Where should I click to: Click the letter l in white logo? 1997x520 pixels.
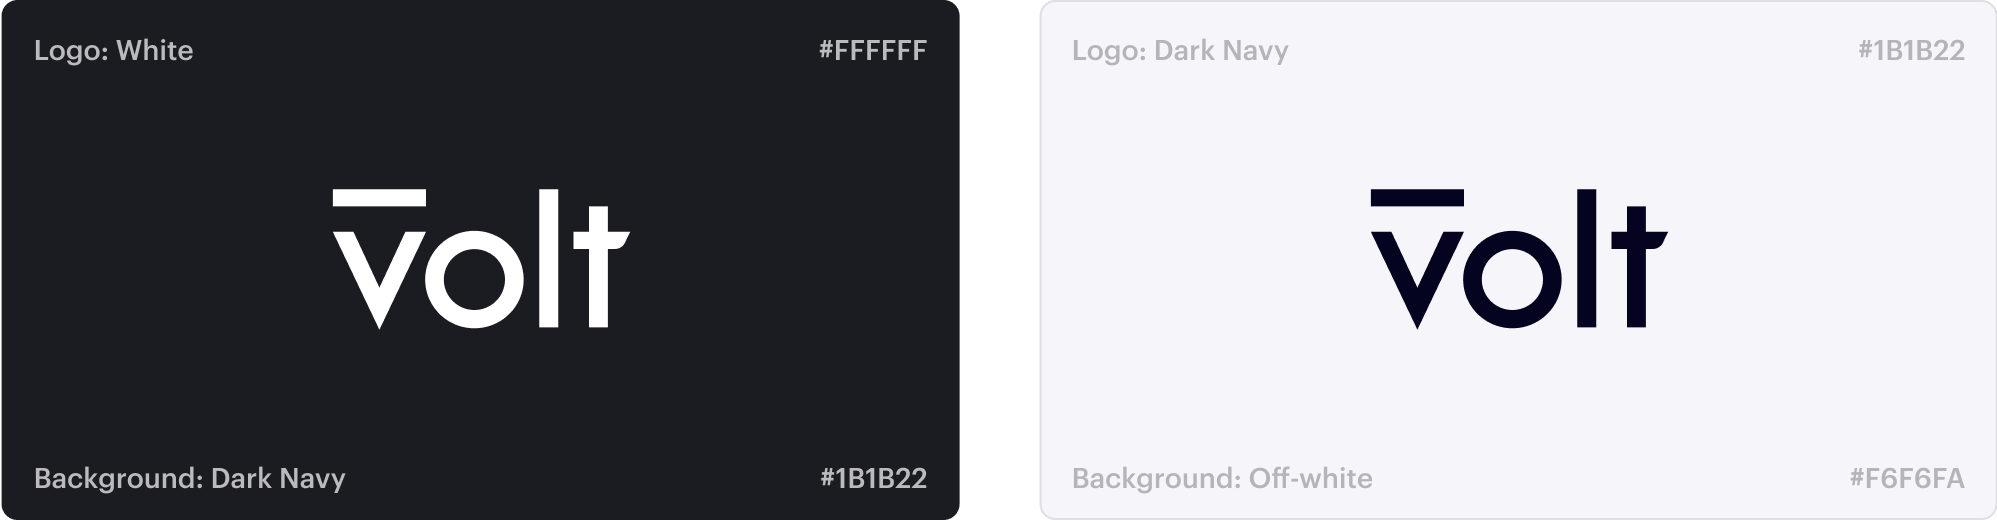coord(549,258)
